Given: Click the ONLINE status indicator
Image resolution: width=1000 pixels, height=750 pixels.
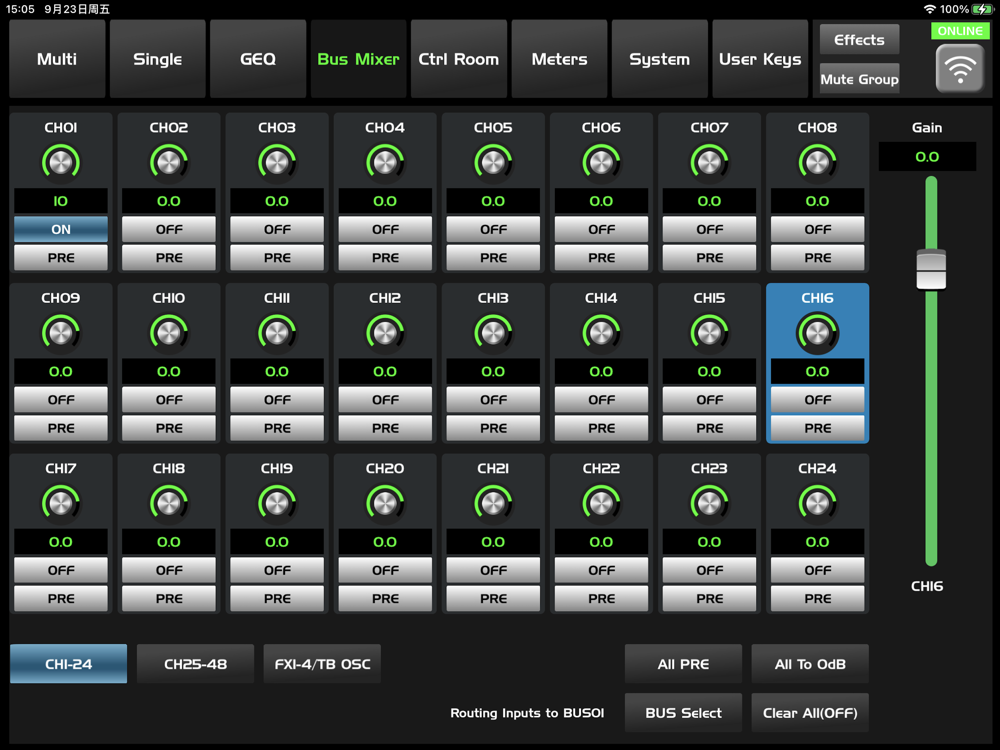Looking at the screenshot, I should [960, 31].
